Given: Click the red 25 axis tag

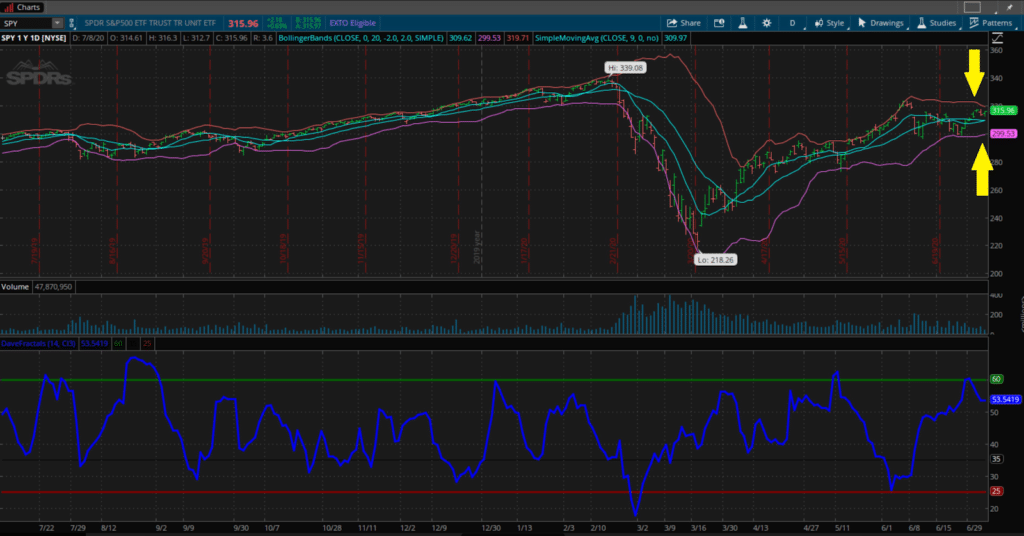Looking at the screenshot, I should point(997,491).
